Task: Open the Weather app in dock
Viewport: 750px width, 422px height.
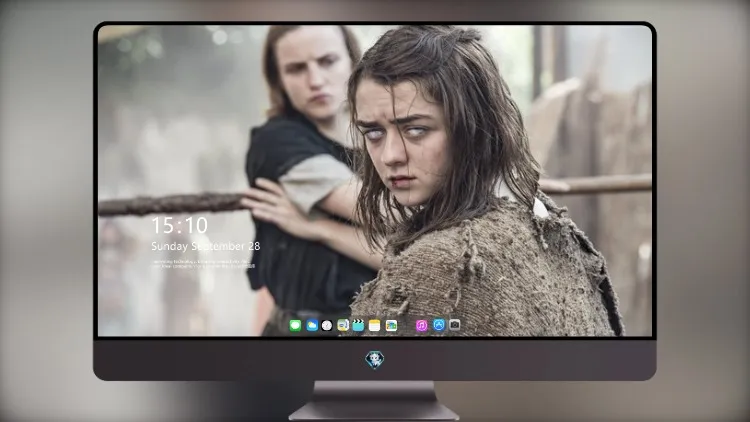Action: pos(311,325)
